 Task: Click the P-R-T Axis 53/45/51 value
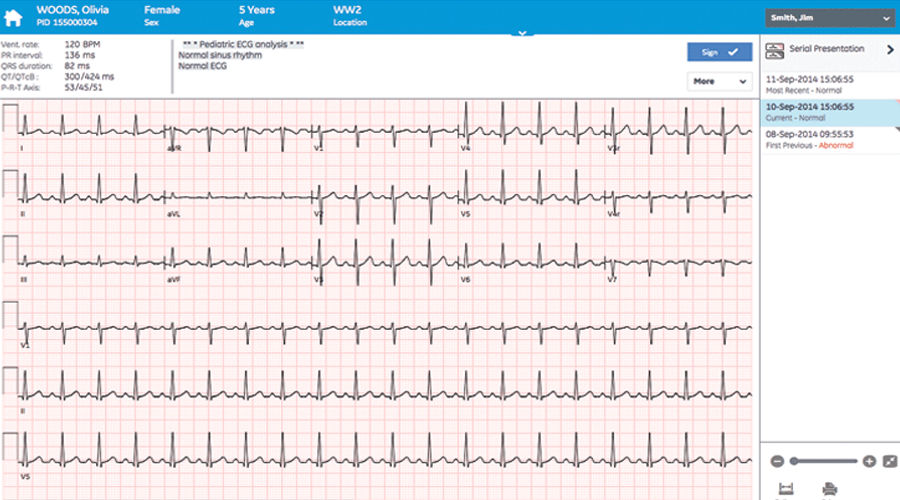point(83,87)
